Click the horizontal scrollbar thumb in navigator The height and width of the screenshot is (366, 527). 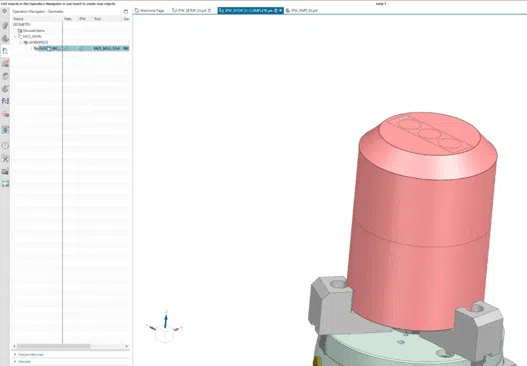(x=53, y=346)
